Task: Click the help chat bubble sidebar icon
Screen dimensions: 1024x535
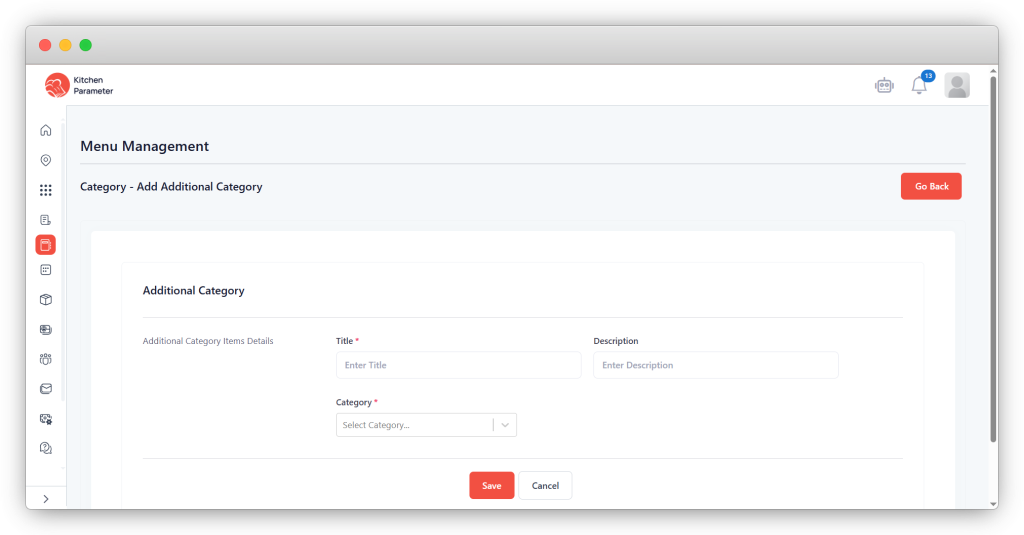Action: pos(45,448)
